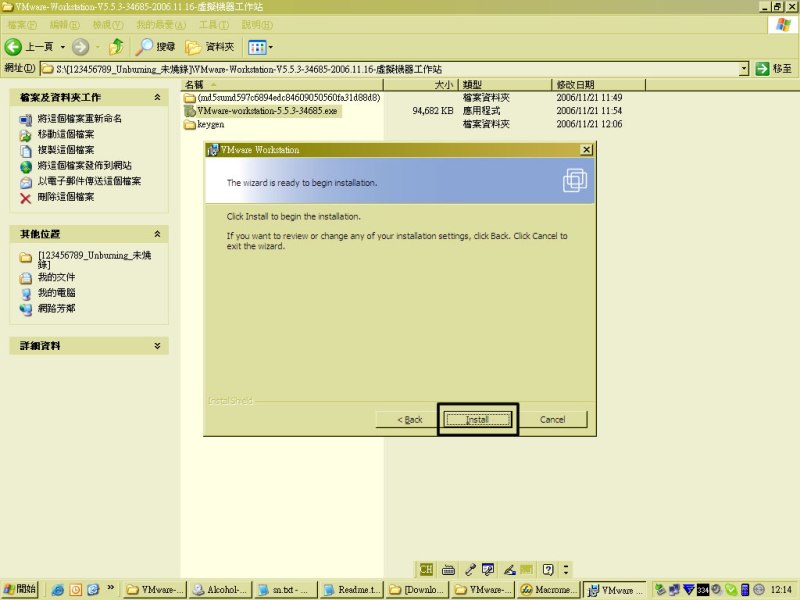800x600 pixels.
Task: Open the Back button history dropdown arrow
Action: pos(63,47)
